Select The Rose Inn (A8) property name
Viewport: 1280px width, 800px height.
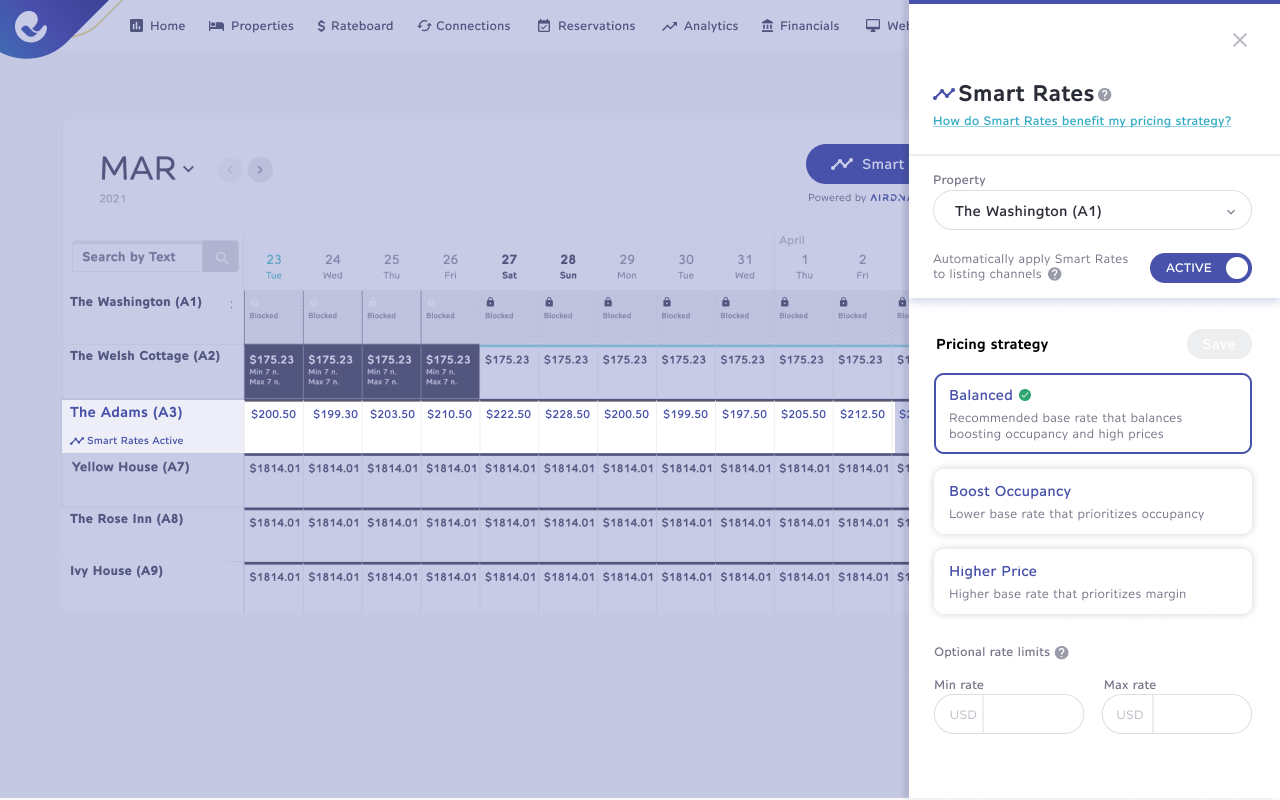(127, 519)
